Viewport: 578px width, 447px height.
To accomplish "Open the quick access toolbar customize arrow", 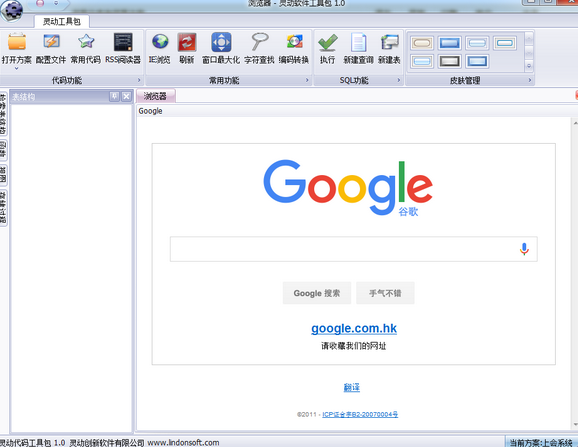I will (56, 3).
